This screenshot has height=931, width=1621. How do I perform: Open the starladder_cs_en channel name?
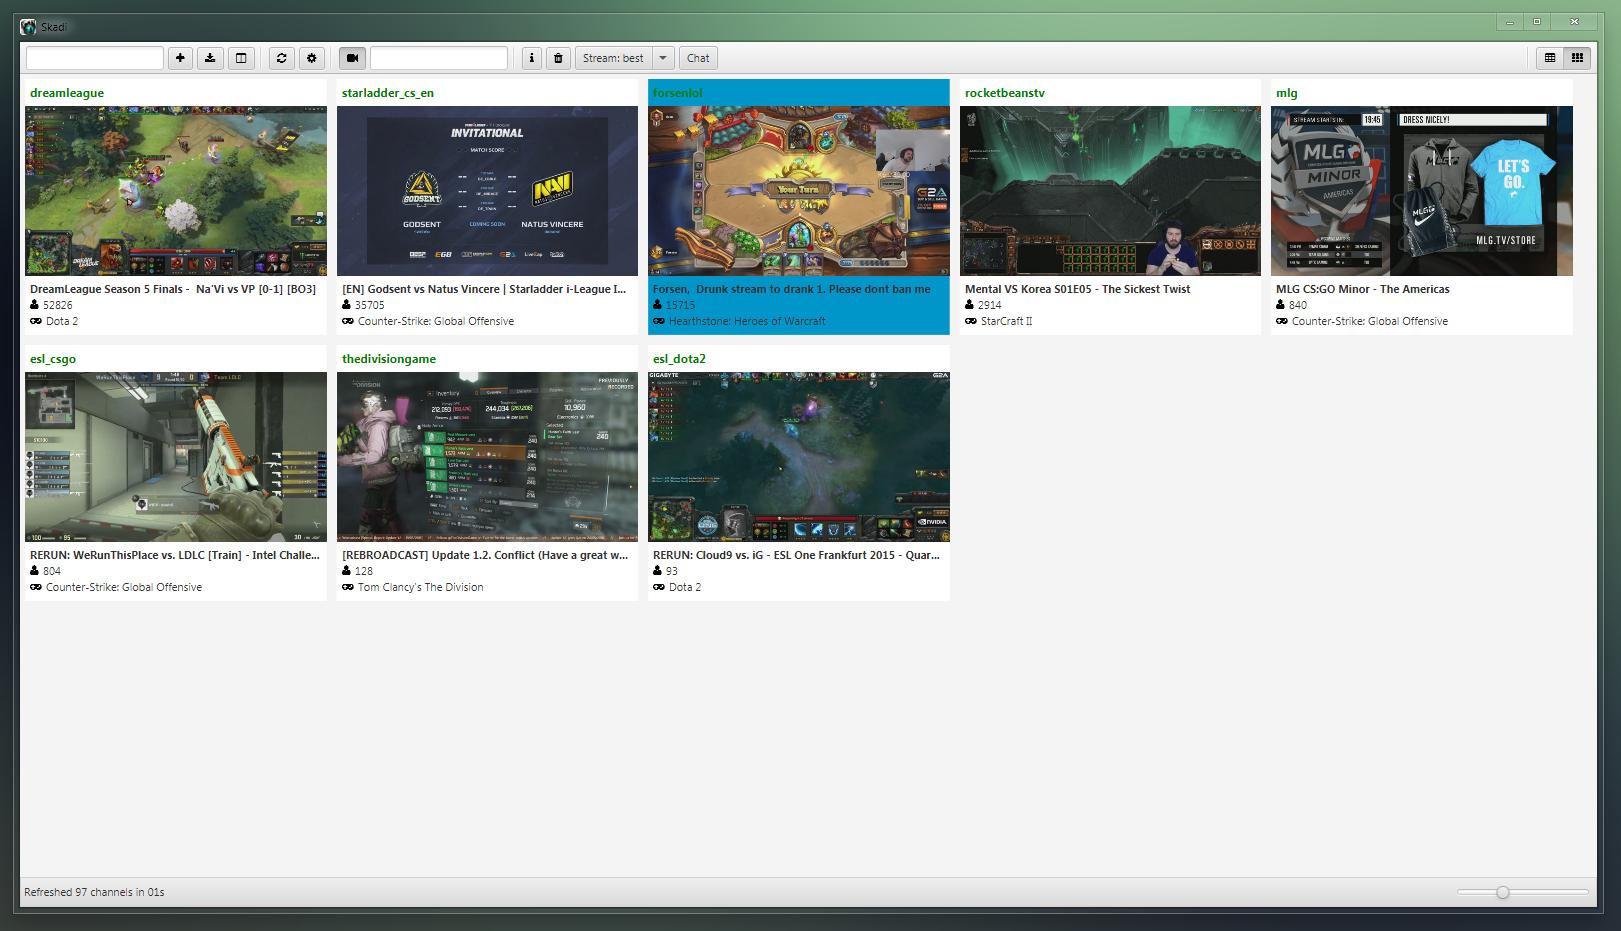click(388, 93)
